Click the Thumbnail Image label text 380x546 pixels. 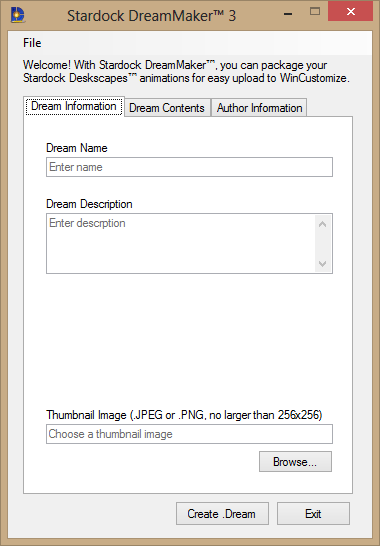coord(184,415)
